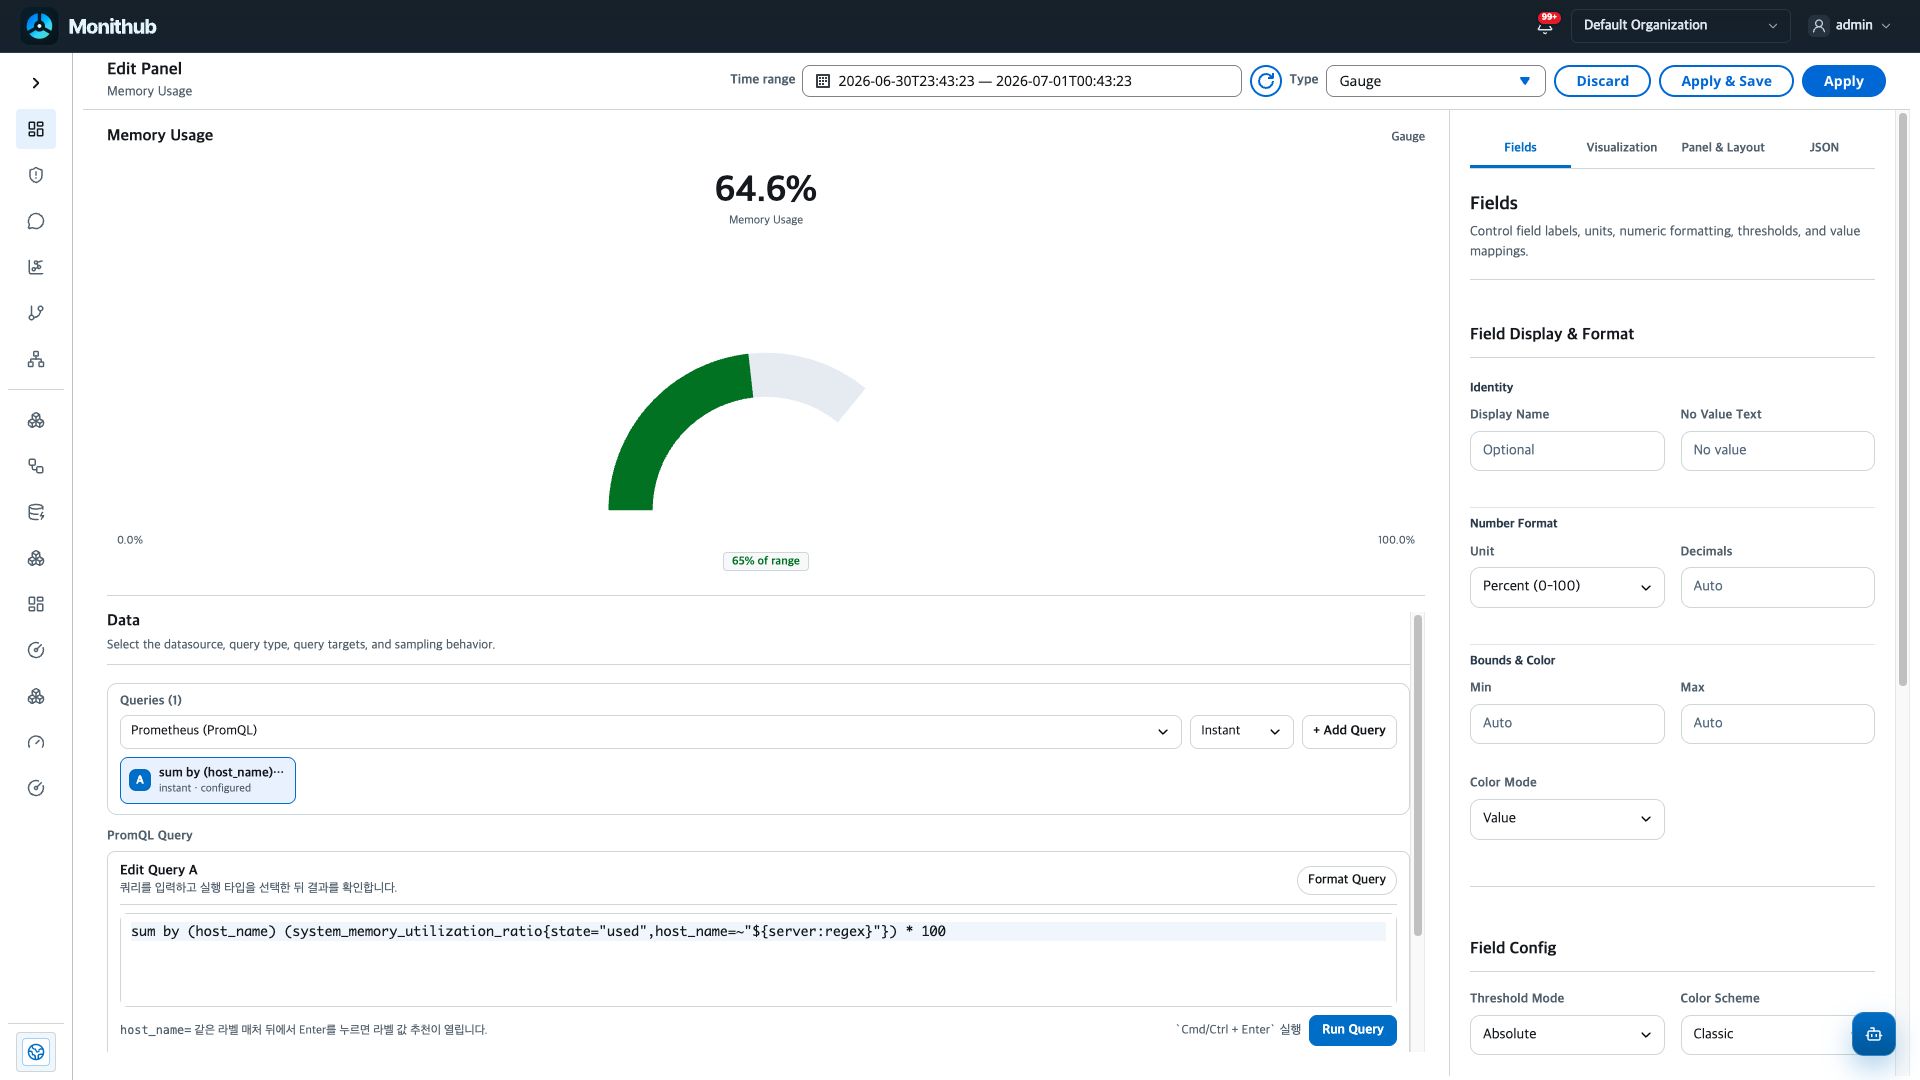Open the Unit dropdown showing Percent (0-100)
Viewport: 1920px width, 1080px height.
(1566, 587)
